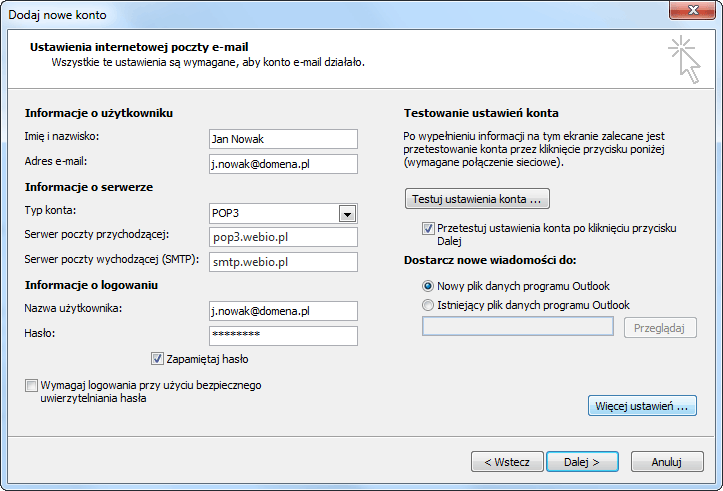Focus the Nazwa użytkownika field
Screen dimensions: 723x491
pos(283,311)
